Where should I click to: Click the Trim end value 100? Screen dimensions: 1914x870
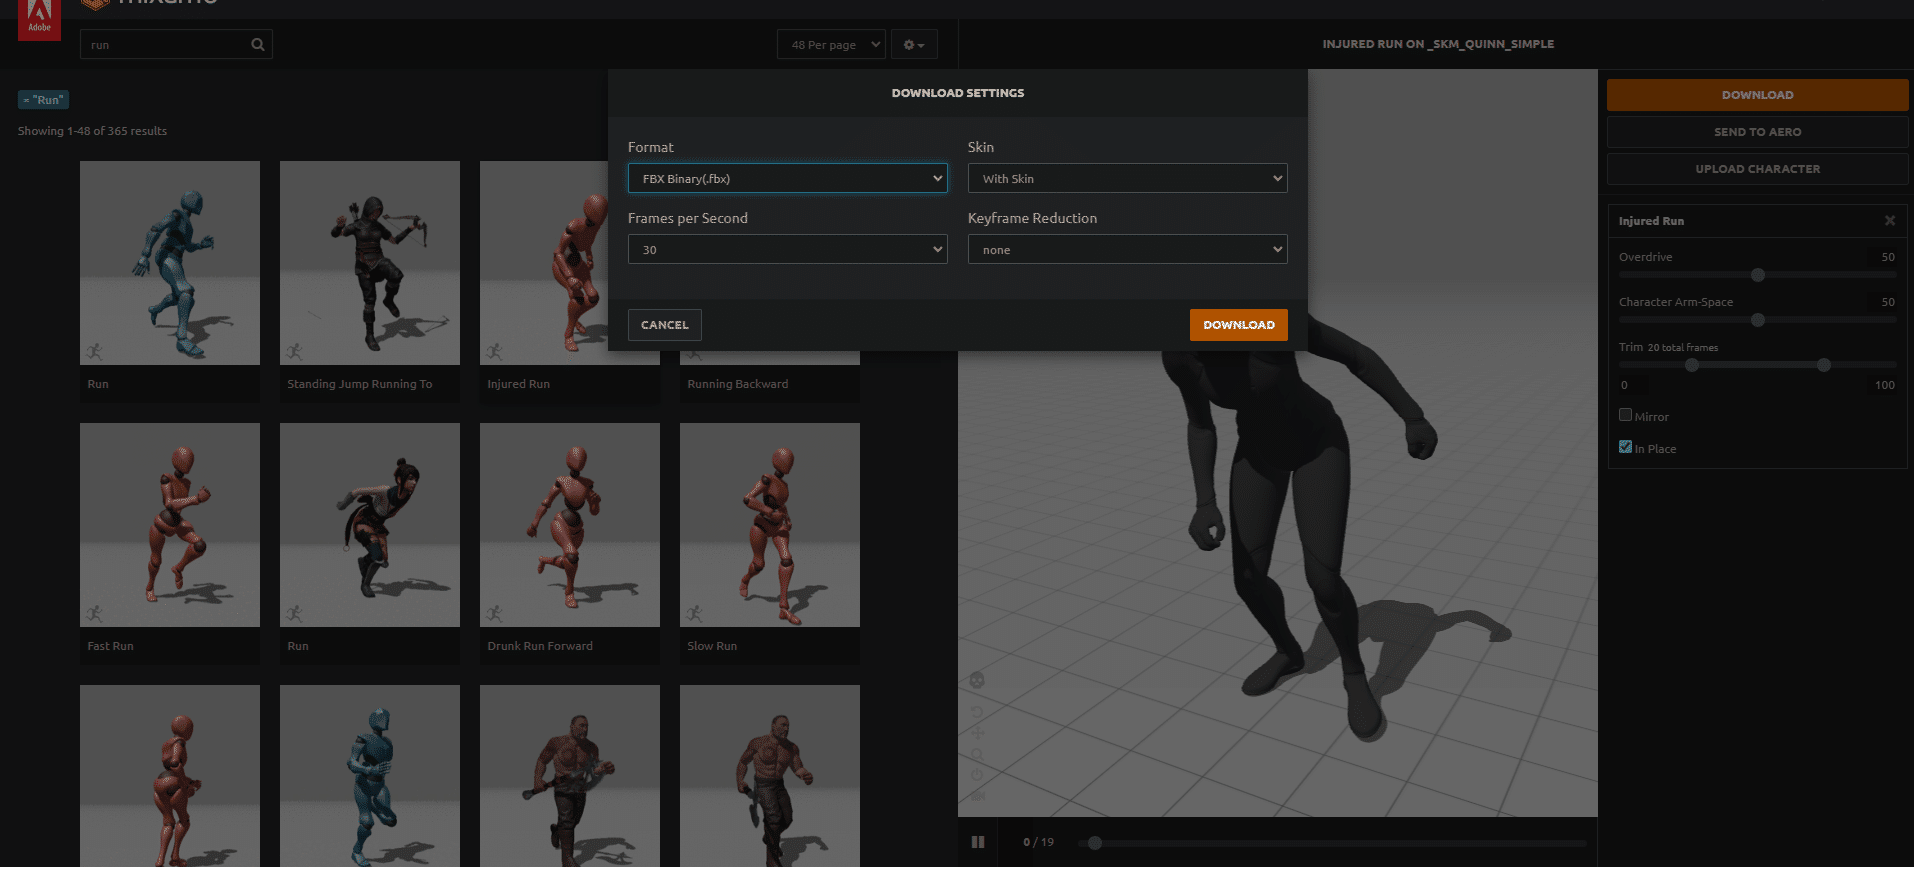[x=1882, y=385]
